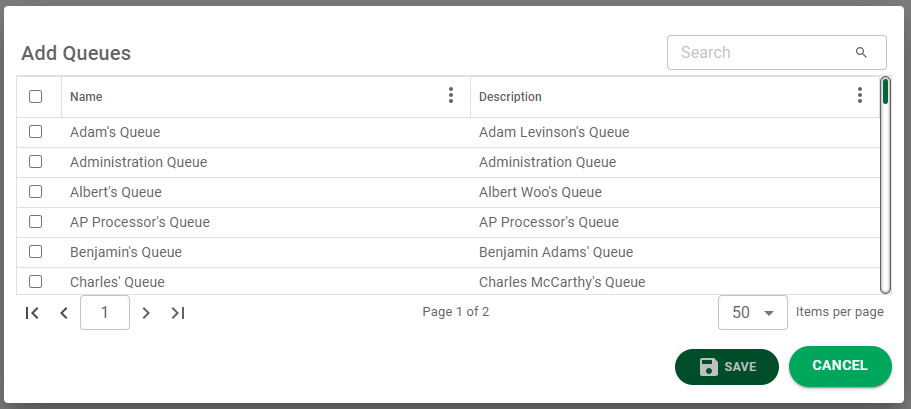Sort by the Description column header
This screenshot has width=911, height=409.
510,96
